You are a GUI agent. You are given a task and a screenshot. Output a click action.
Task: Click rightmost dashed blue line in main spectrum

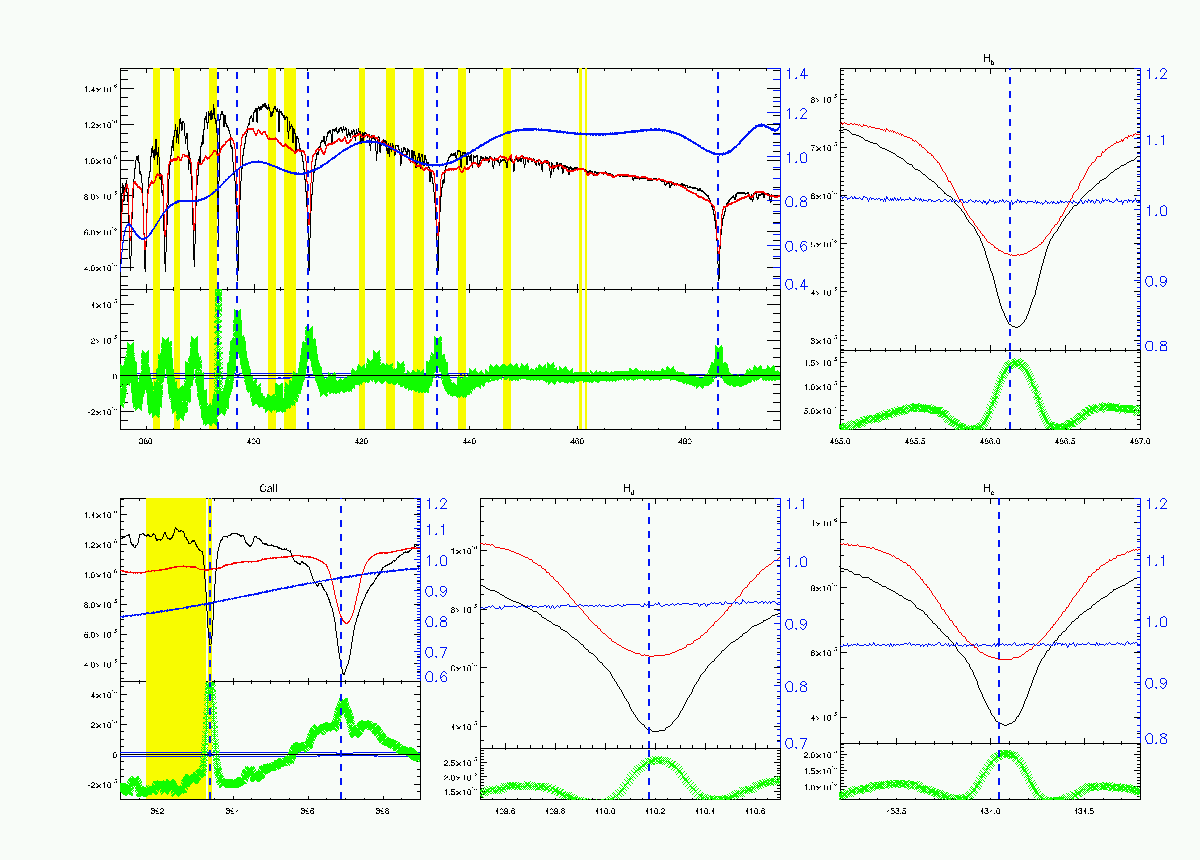click(x=718, y=249)
